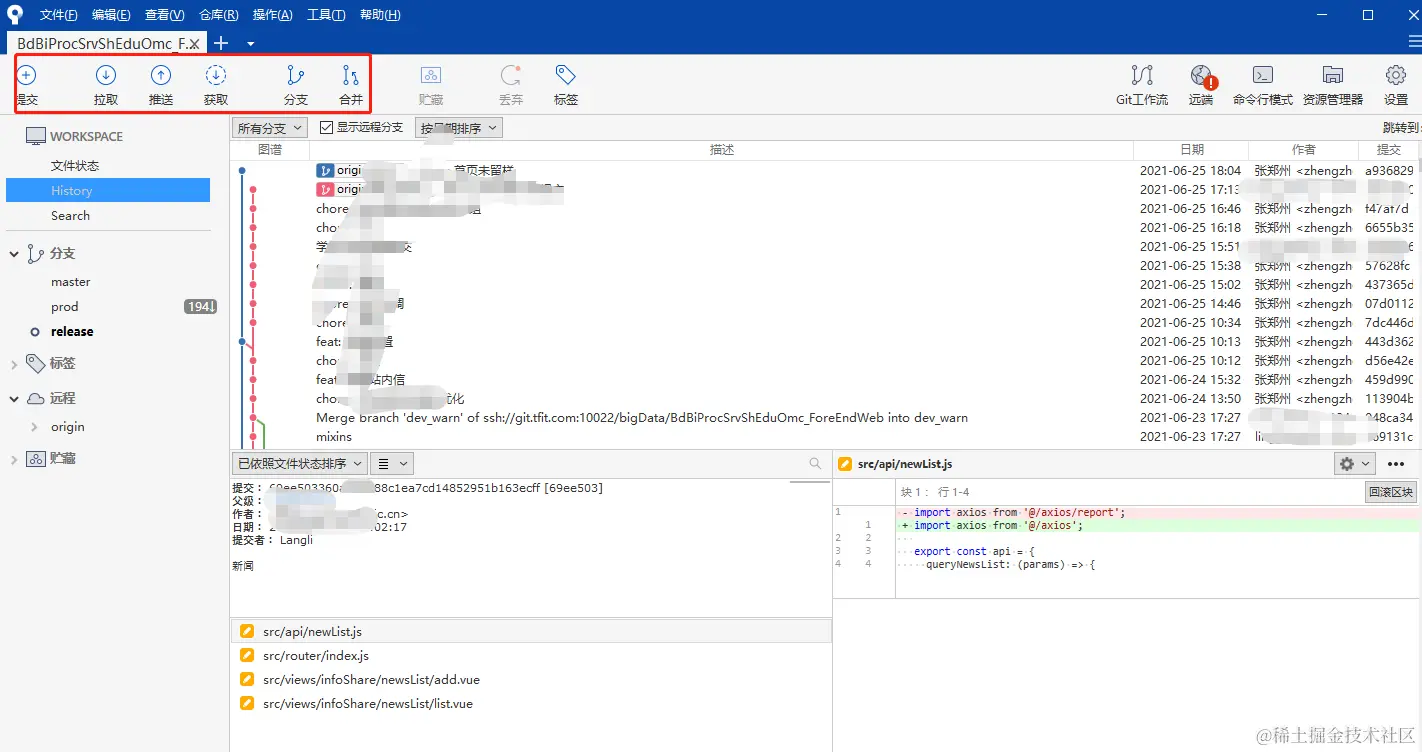Open 资源管理器 (Explorer) from the toolbar
Viewport: 1422px width, 752px height.
pyautogui.click(x=1333, y=85)
